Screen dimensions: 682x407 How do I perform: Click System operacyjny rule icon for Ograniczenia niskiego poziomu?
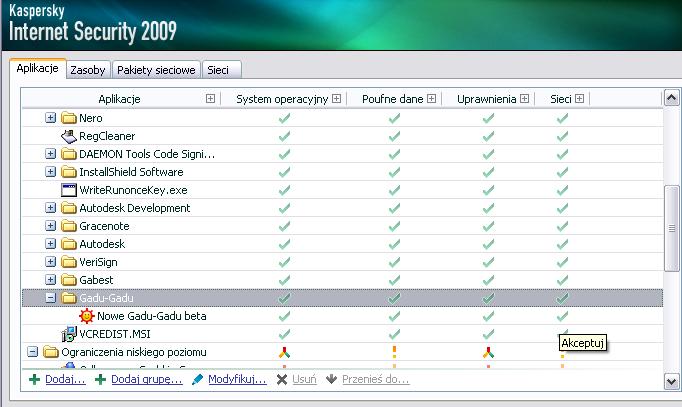coord(284,352)
